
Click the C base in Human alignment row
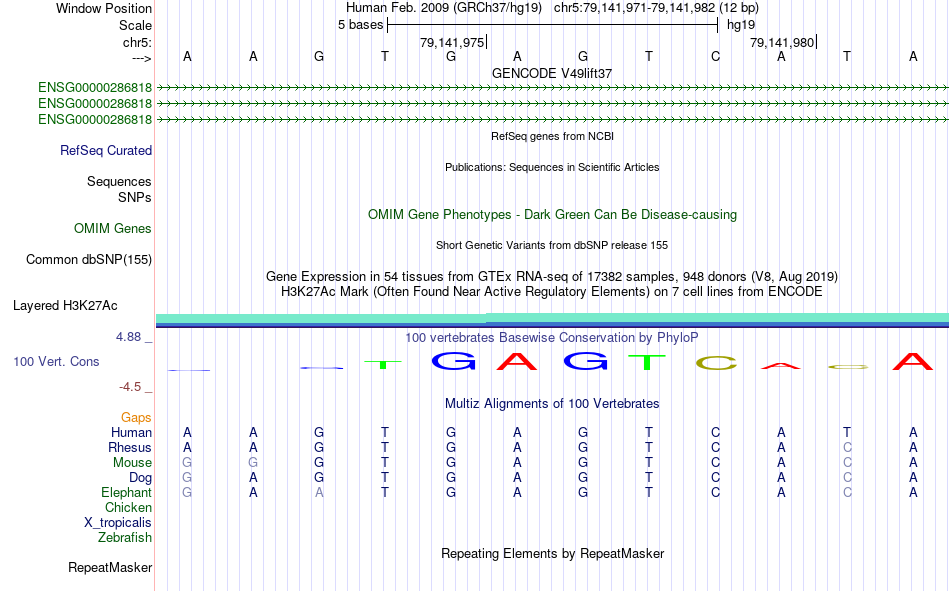coord(716,432)
